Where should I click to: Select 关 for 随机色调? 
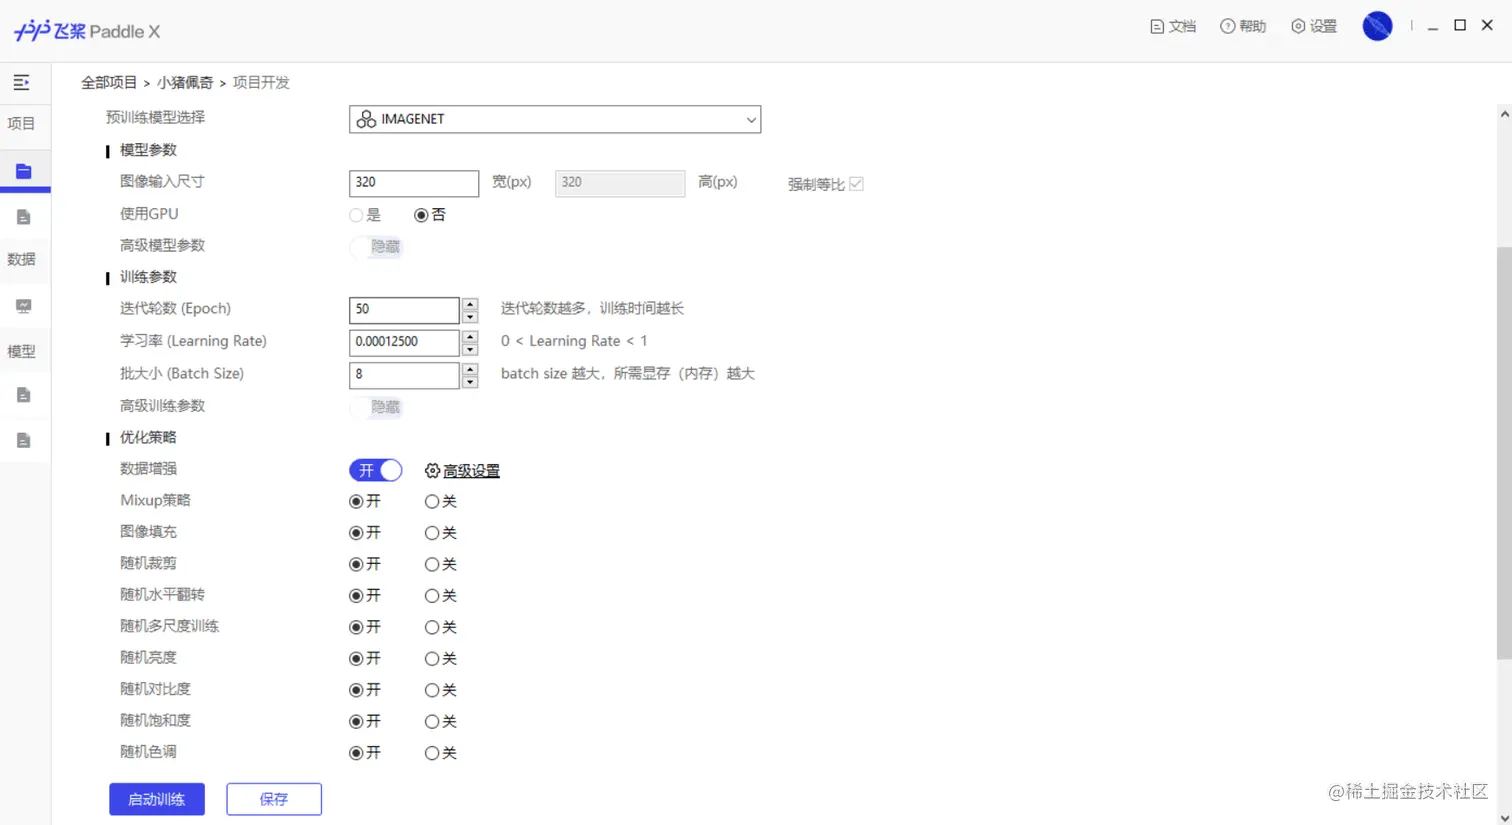pyautogui.click(x=432, y=753)
